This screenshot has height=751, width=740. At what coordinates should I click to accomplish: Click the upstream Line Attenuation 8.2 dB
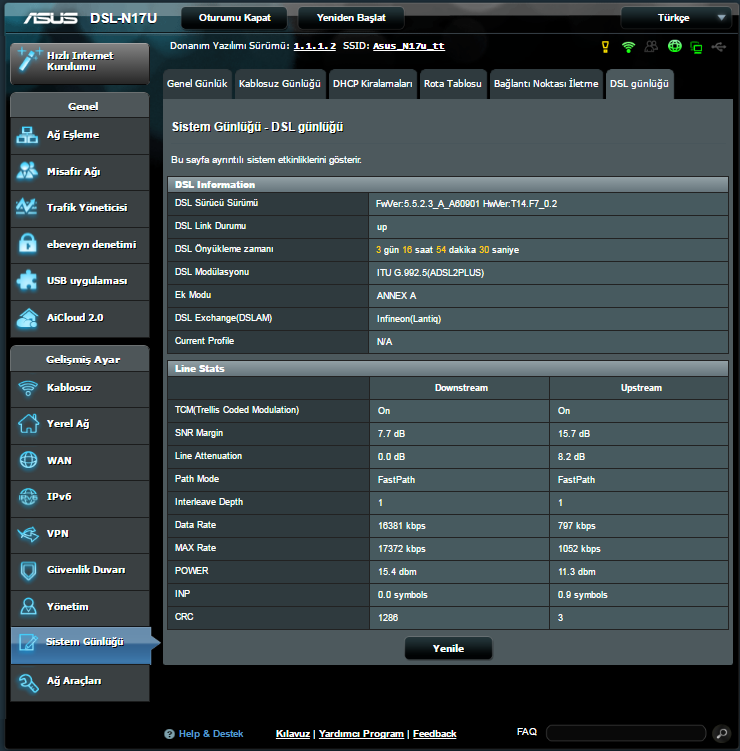571,457
